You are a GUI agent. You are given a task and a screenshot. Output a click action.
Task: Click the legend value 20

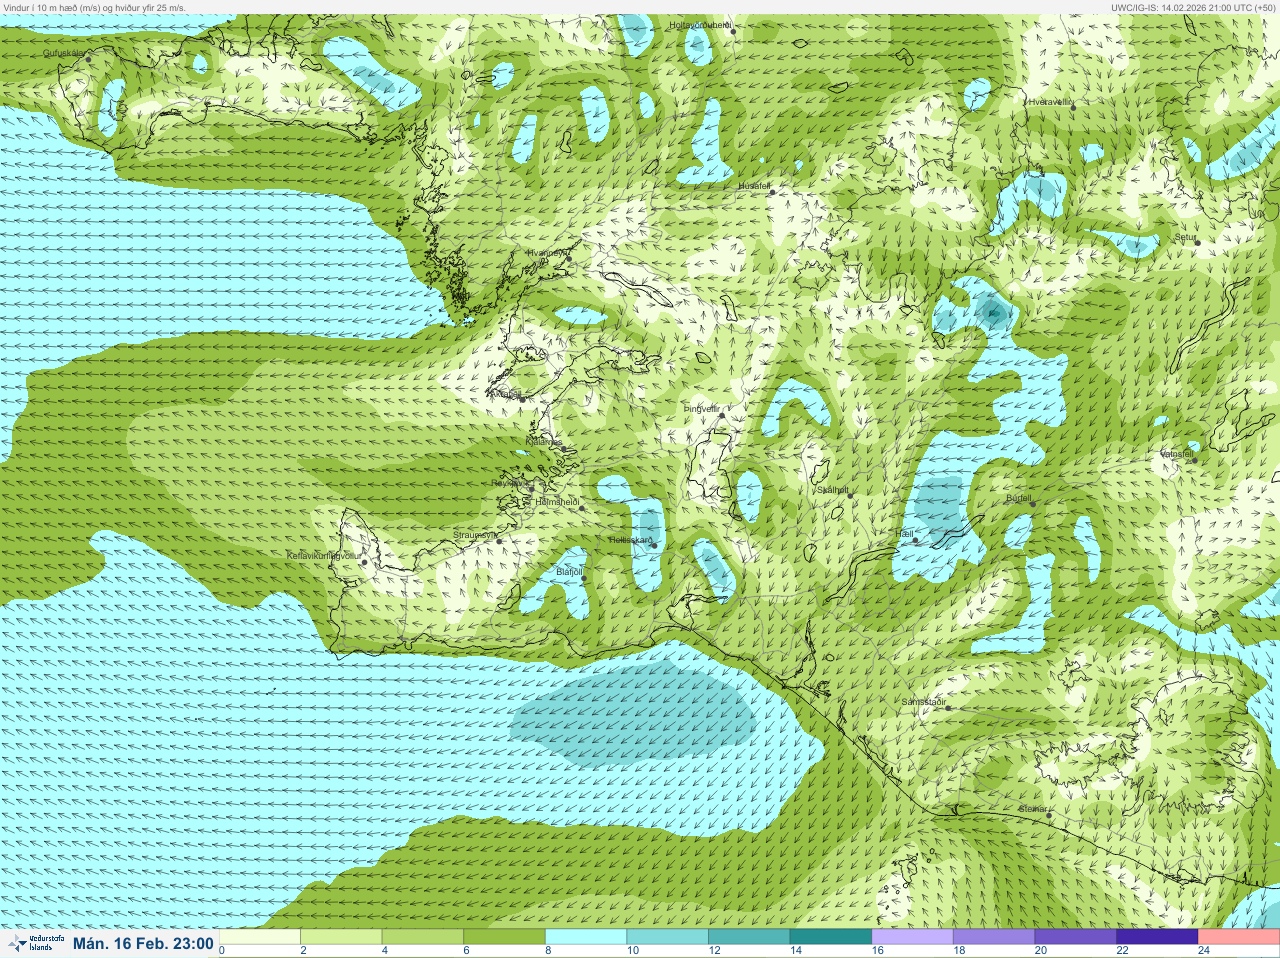pos(1041,950)
